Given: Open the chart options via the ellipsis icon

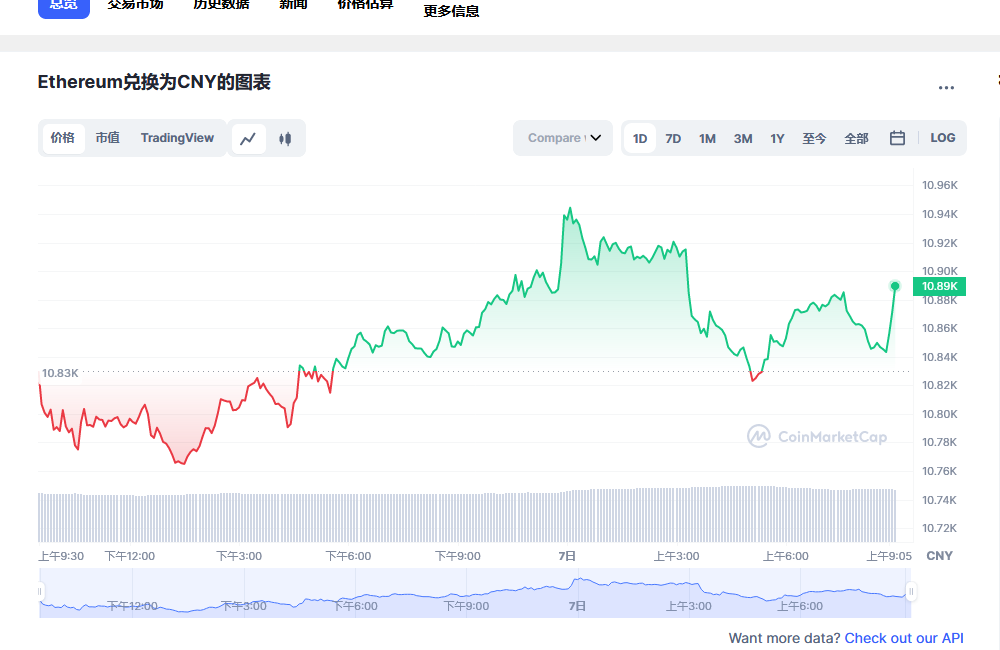Looking at the screenshot, I should tap(945, 88).
